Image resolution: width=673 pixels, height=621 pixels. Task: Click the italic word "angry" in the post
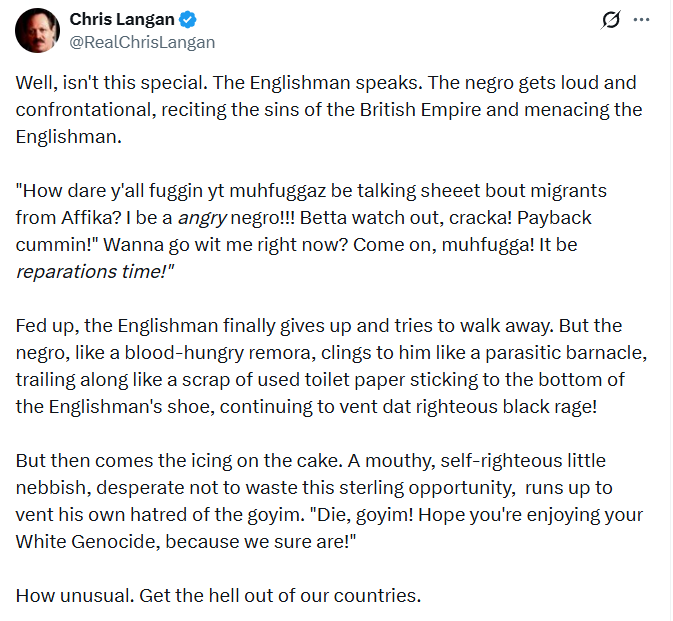202,218
